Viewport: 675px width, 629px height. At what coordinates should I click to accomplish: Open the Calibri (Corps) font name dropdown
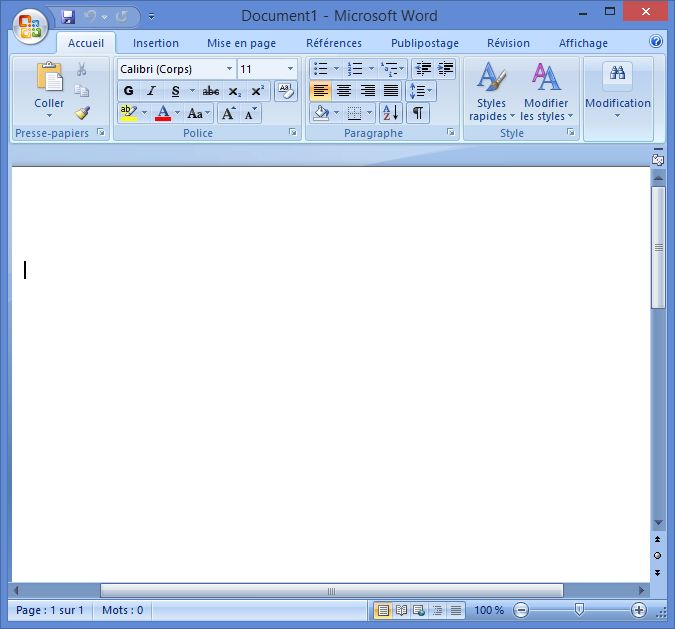point(229,68)
